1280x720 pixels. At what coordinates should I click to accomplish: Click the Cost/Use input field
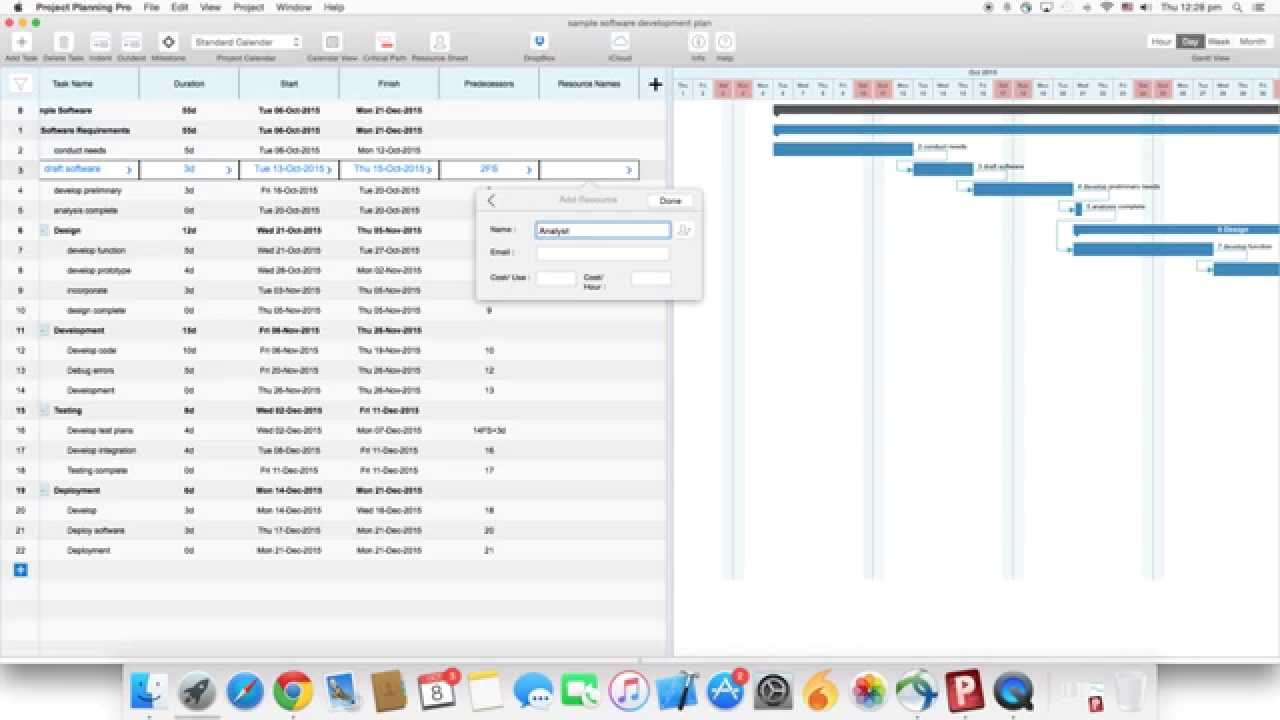556,278
